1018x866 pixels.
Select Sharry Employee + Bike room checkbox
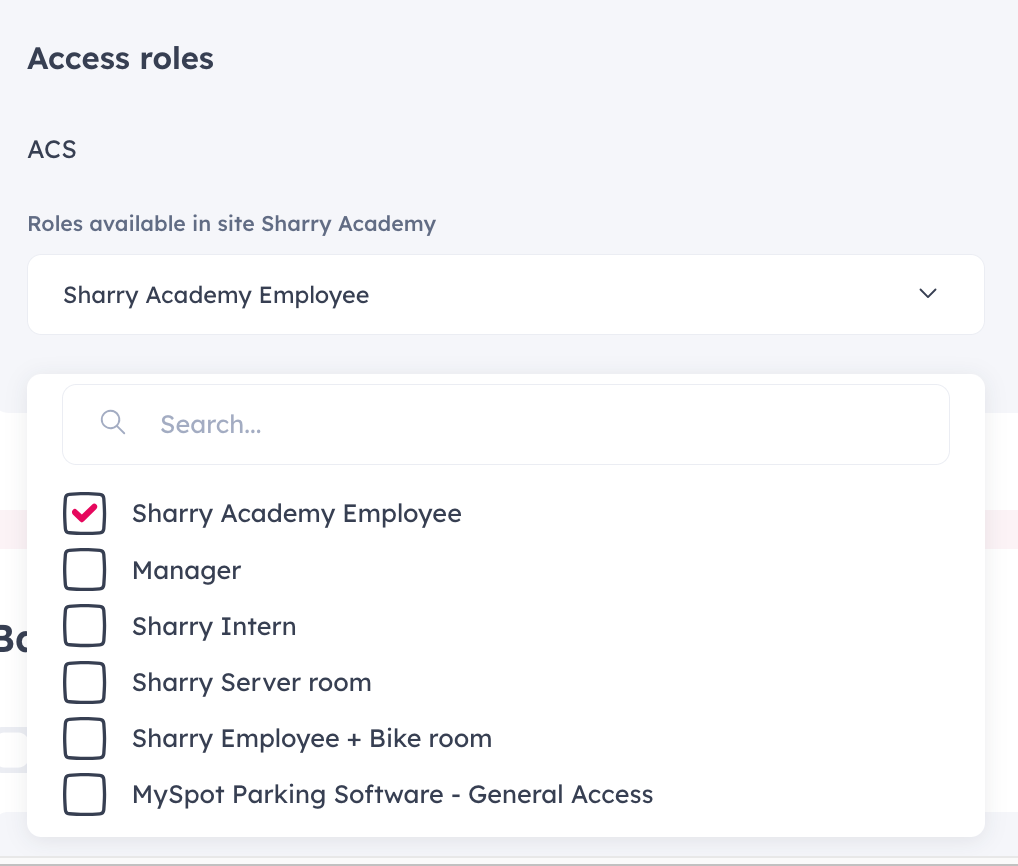tap(84, 738)
